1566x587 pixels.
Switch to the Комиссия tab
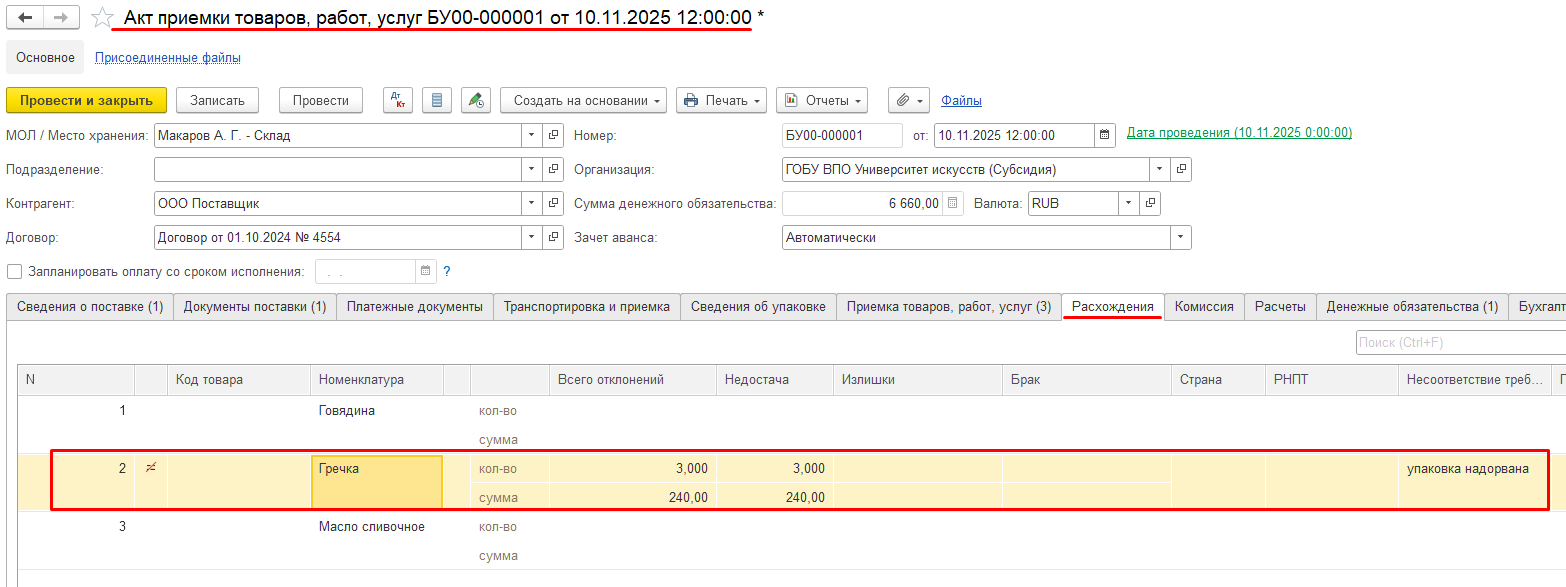pos(1203,307)
